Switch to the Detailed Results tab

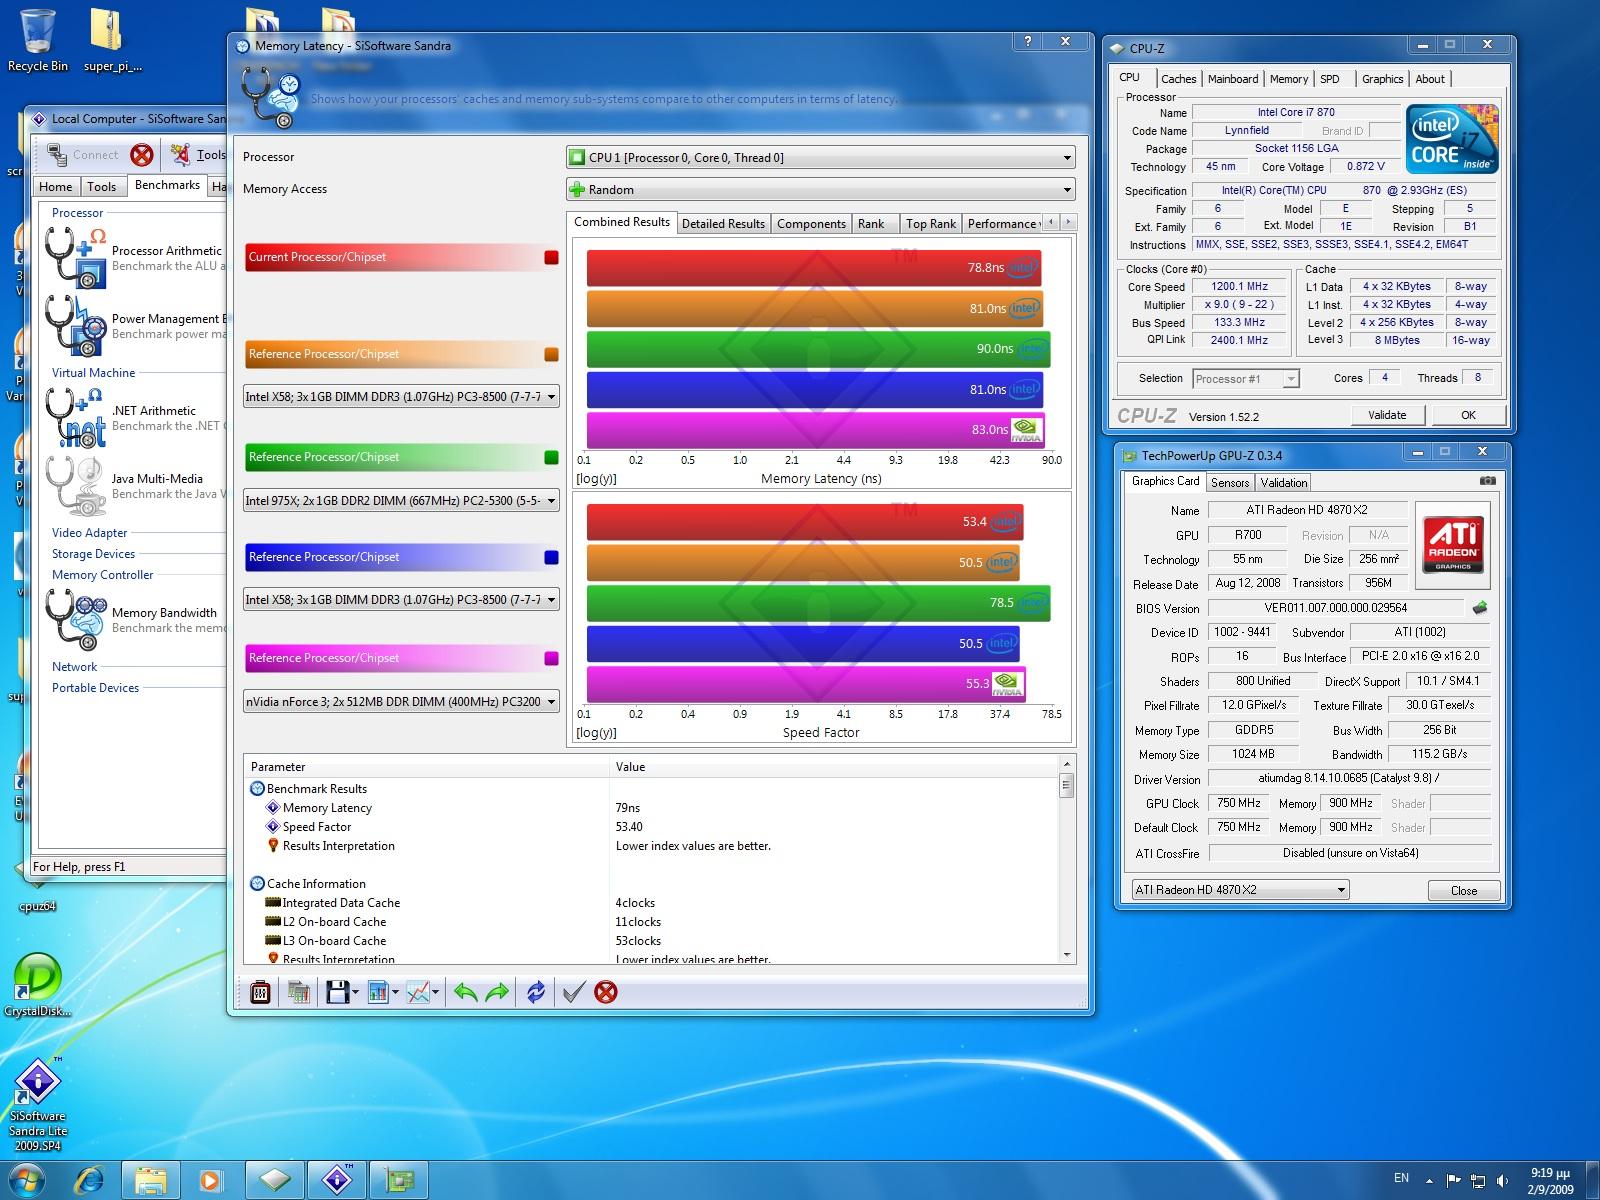click(x=722, y=224)
